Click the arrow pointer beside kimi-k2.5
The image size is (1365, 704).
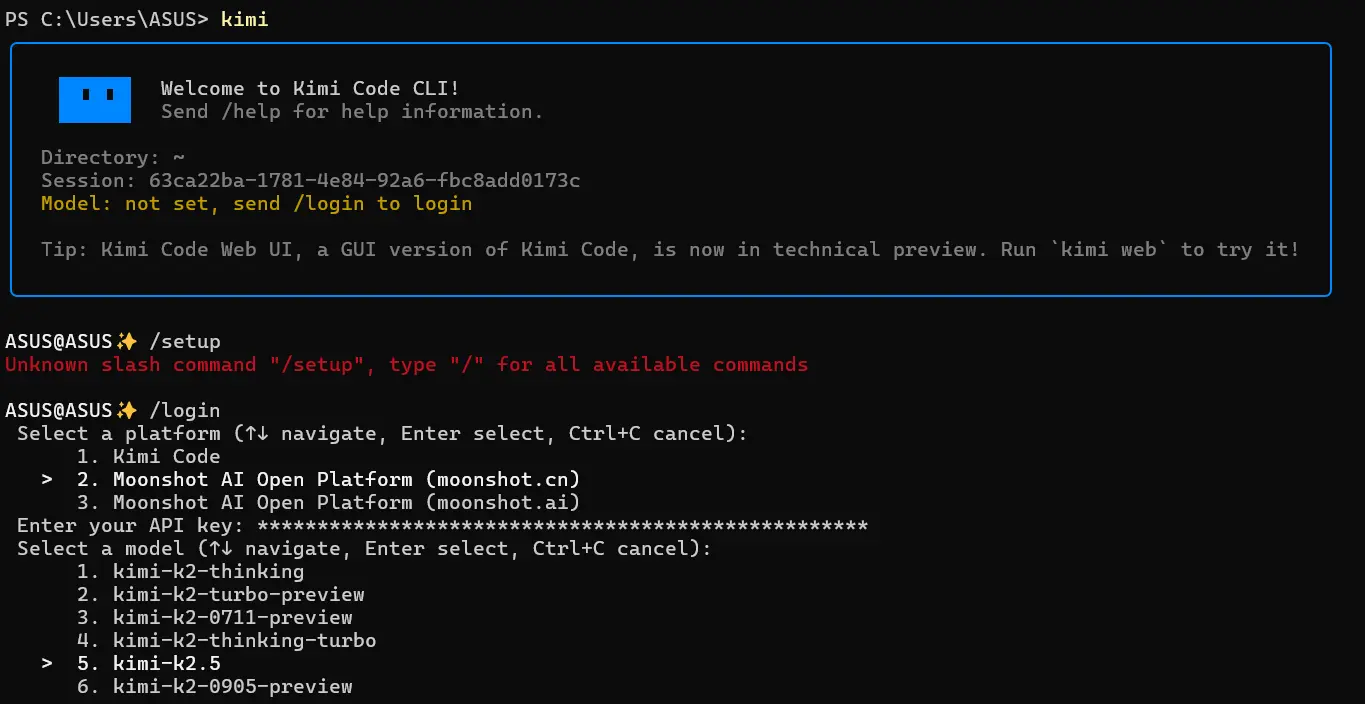[47, 664]
